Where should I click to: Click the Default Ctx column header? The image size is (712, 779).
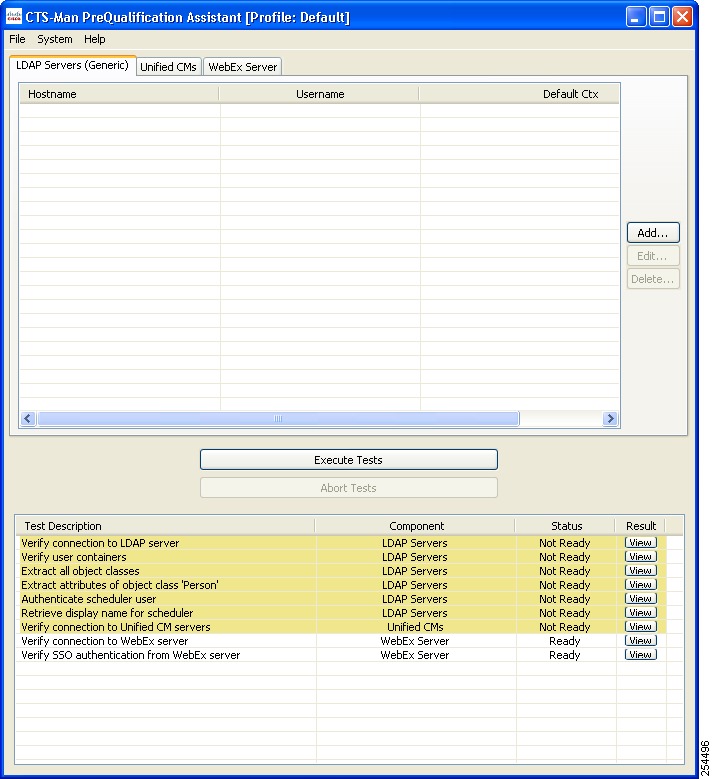(520, 94)
